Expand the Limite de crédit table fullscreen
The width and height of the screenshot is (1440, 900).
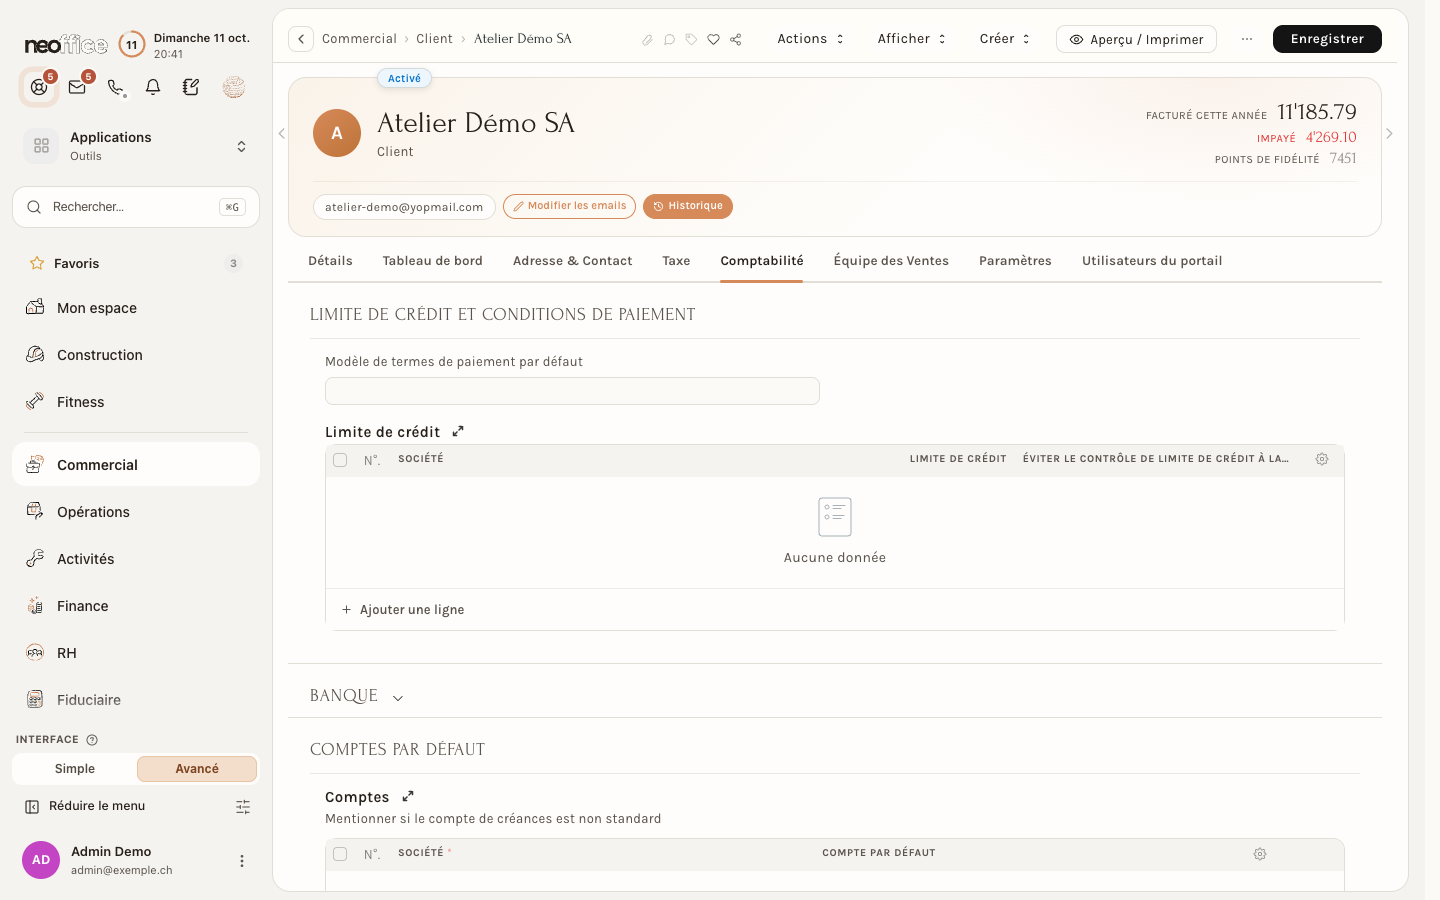click(x=458, y=431)
